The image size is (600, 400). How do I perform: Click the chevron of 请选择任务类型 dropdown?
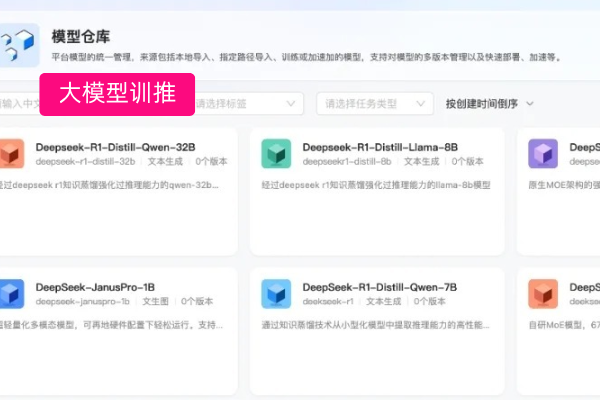(421, 104)
